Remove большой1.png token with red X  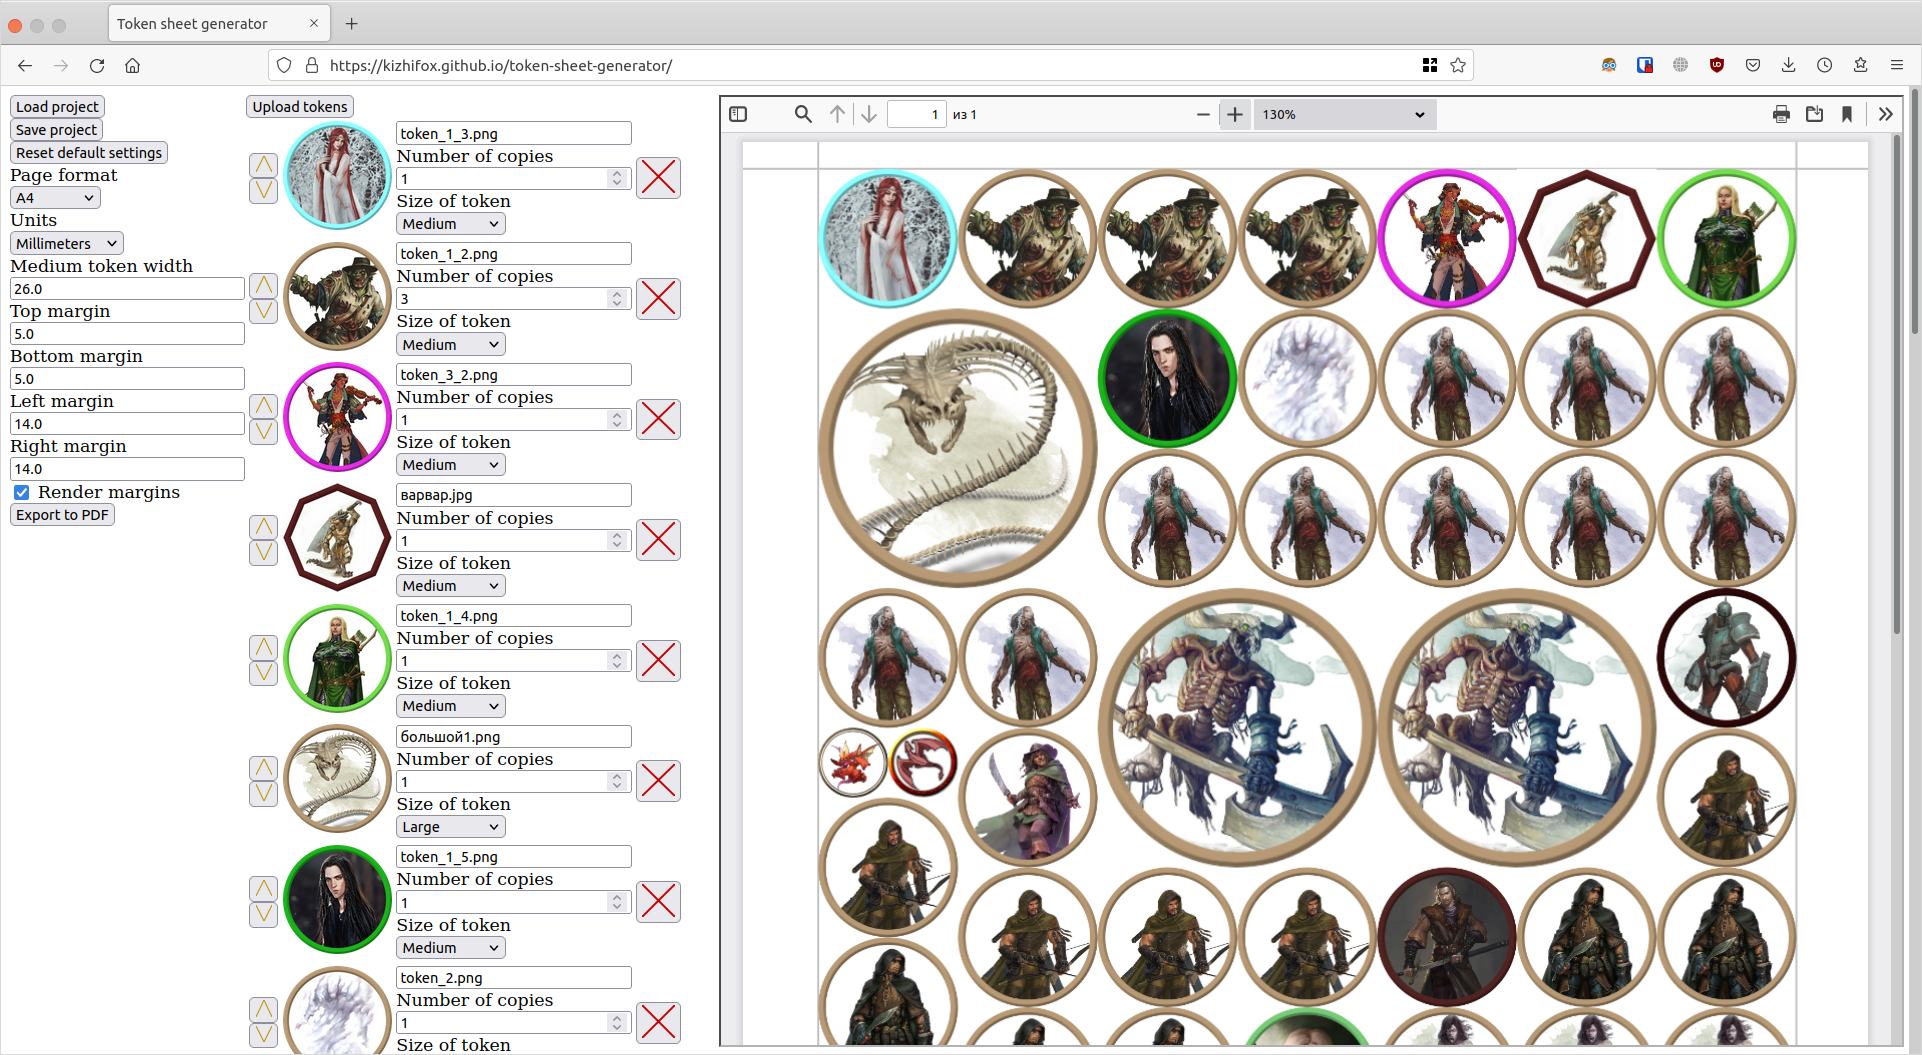[658, 781]
